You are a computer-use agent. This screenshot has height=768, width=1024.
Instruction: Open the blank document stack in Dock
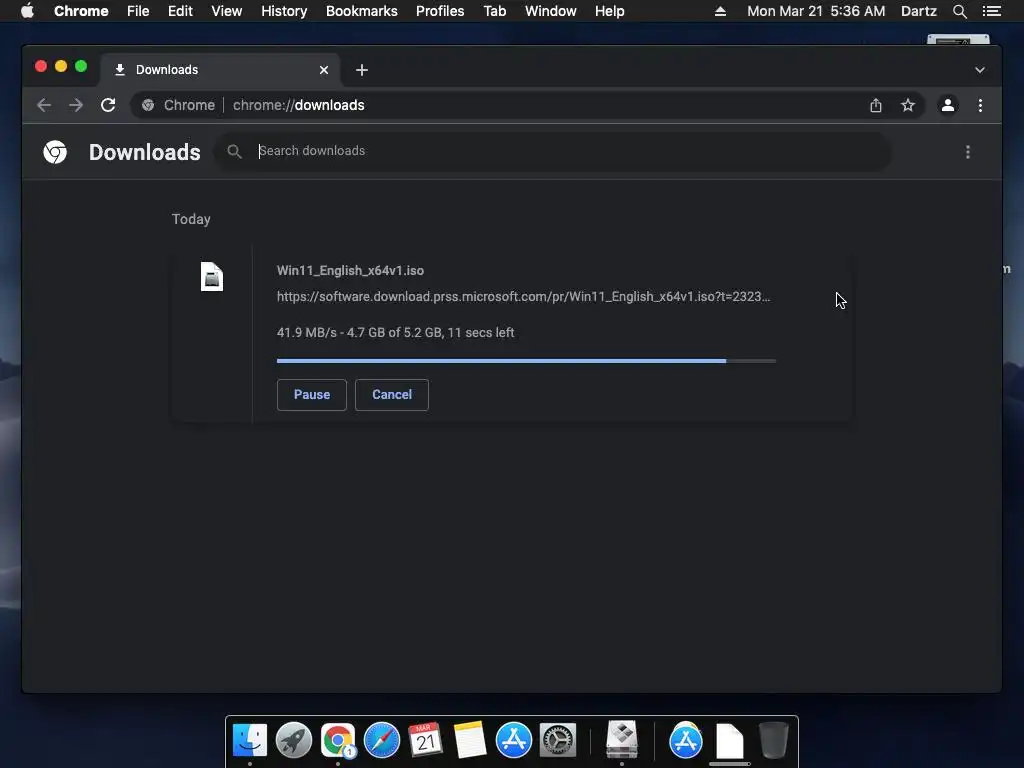click(x=729, y=741)
